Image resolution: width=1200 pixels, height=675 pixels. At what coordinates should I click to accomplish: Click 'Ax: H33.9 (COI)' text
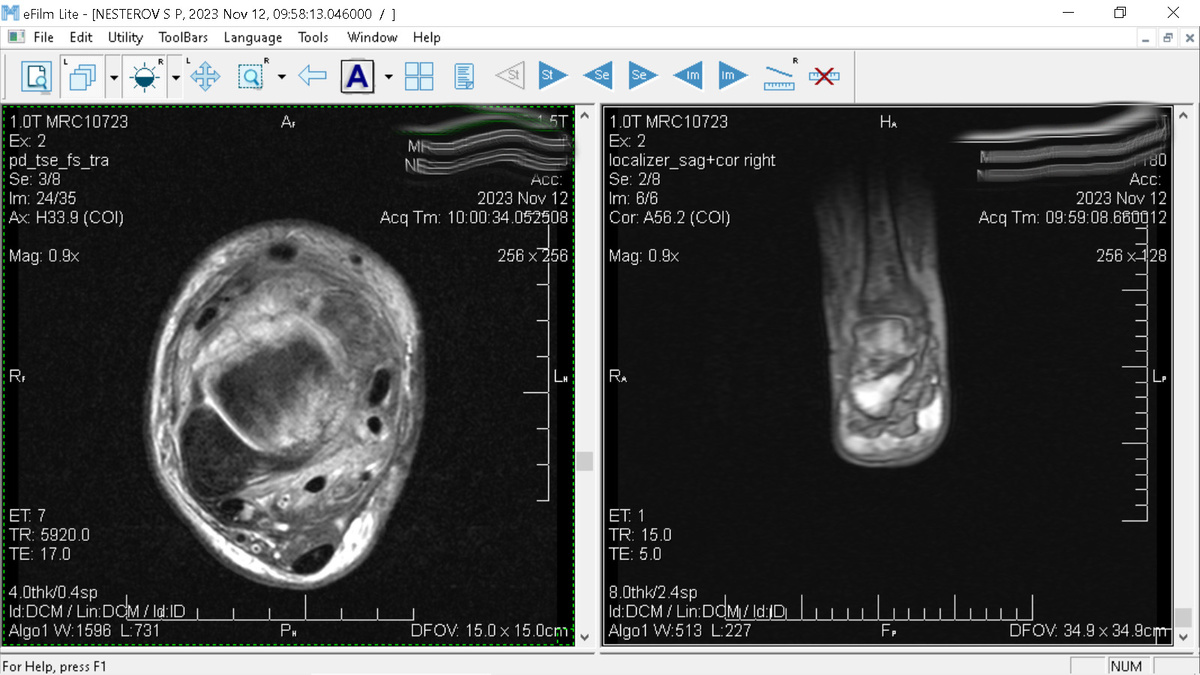click(66, 217)
